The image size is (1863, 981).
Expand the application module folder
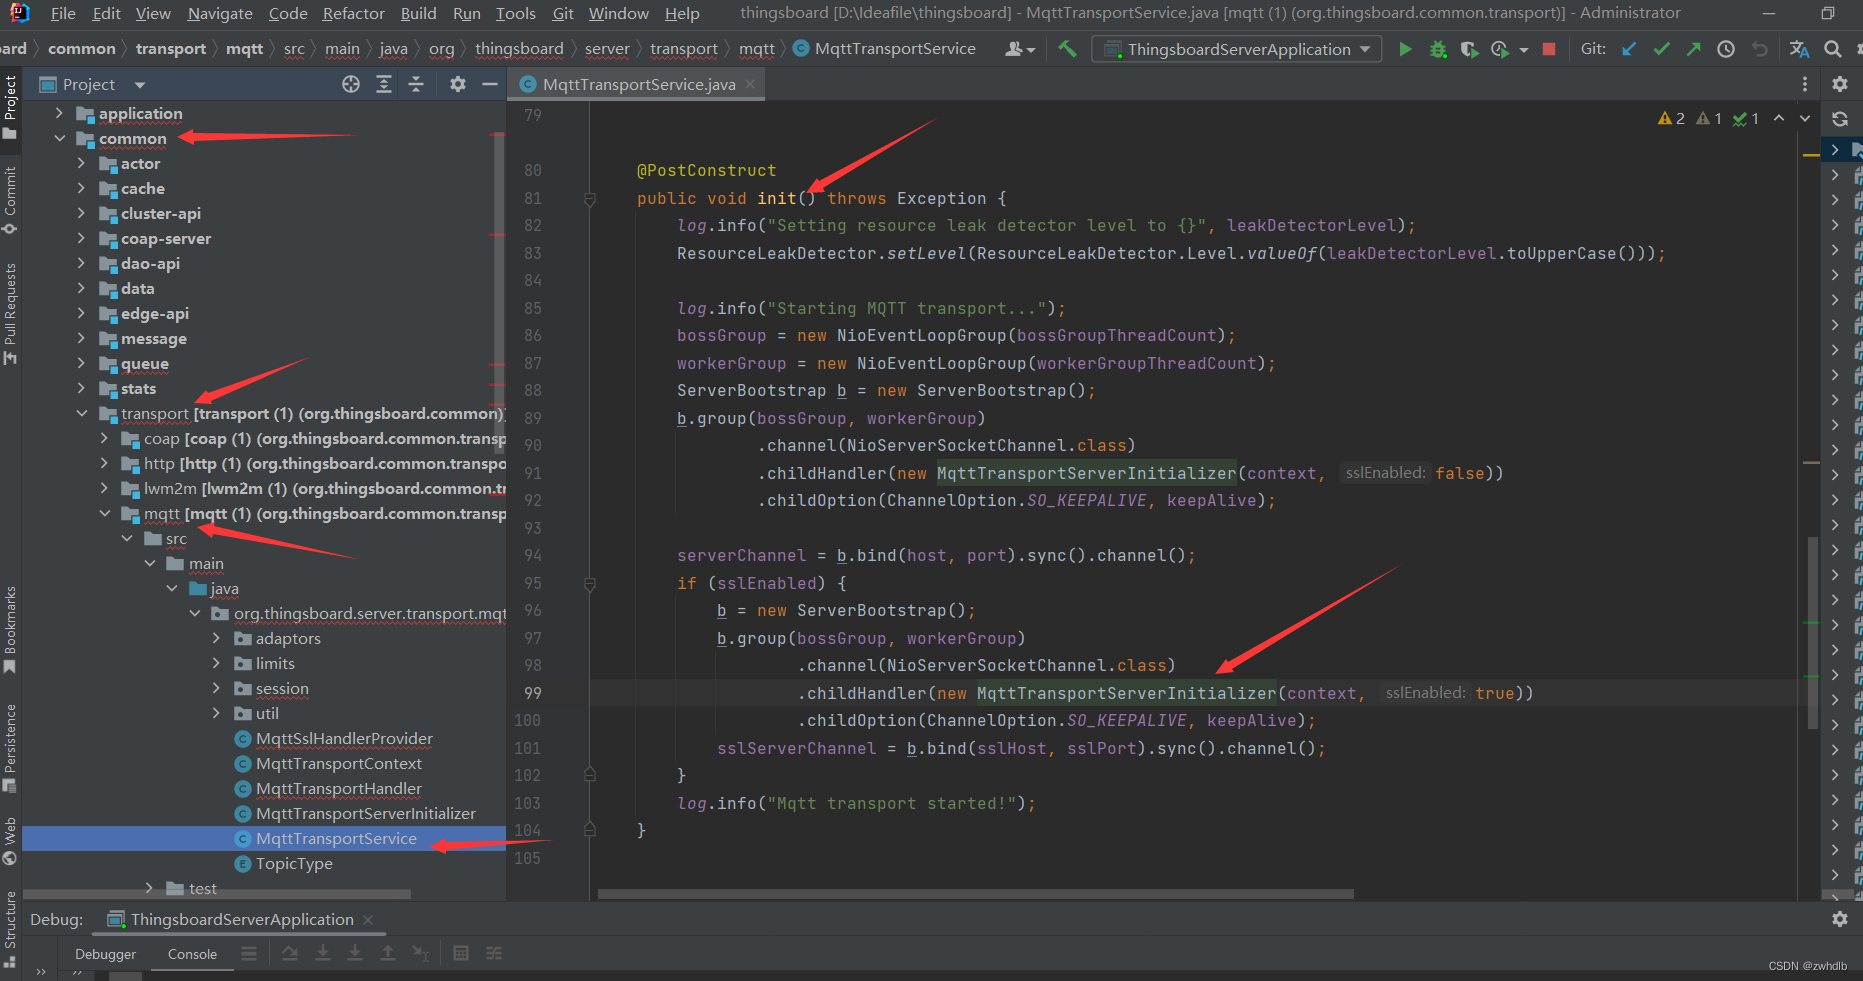point(59,113)
